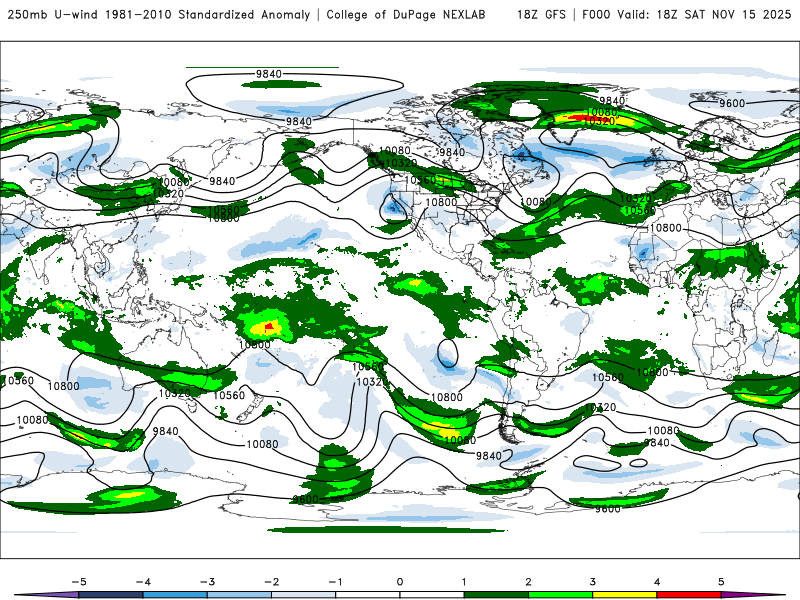This screenshot has width=800, height=600.
Task: Click the '250mb U-wind' title text
Action: (x=52, y=15)
